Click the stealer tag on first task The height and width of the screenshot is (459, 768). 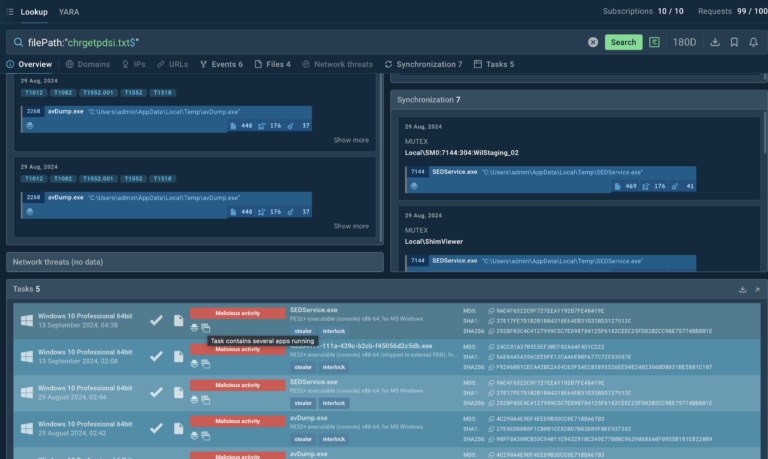point(303,330)
